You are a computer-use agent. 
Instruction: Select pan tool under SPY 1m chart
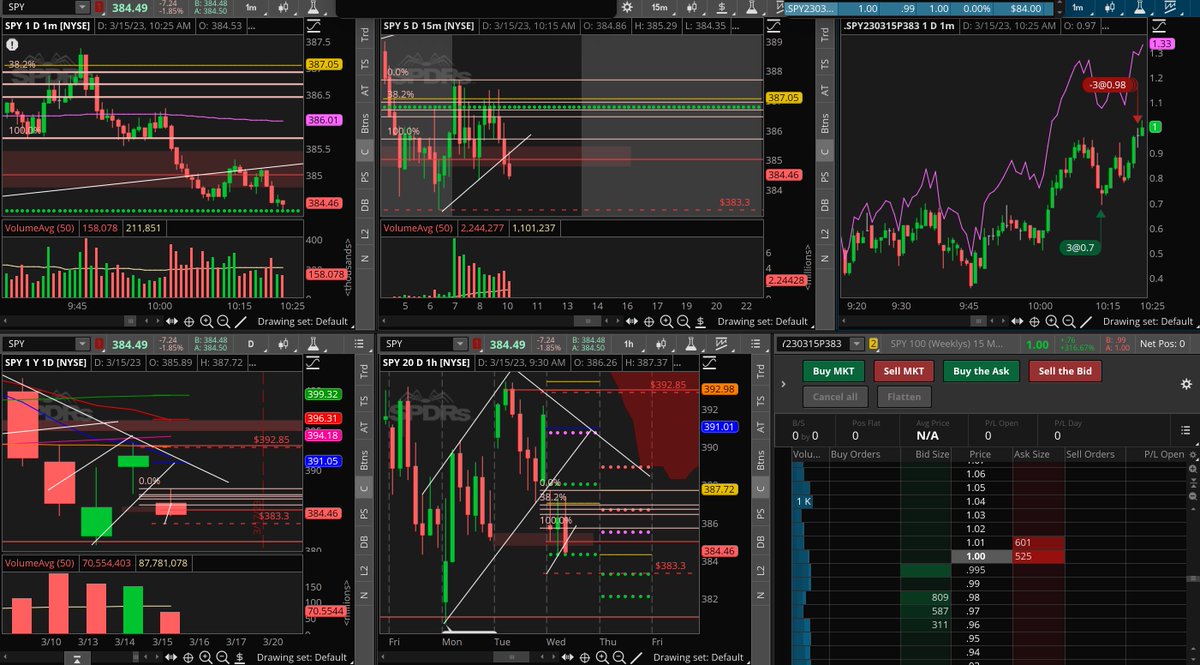pyautogui.click(x=171, y=322)
